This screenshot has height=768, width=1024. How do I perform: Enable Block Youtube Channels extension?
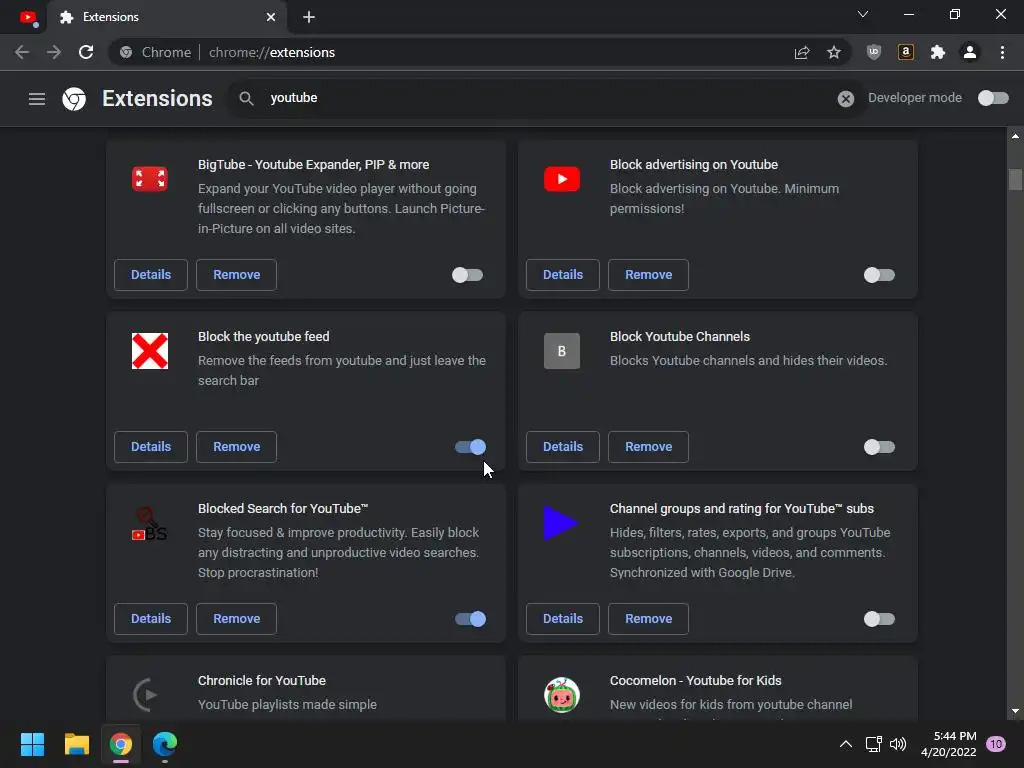879,447
